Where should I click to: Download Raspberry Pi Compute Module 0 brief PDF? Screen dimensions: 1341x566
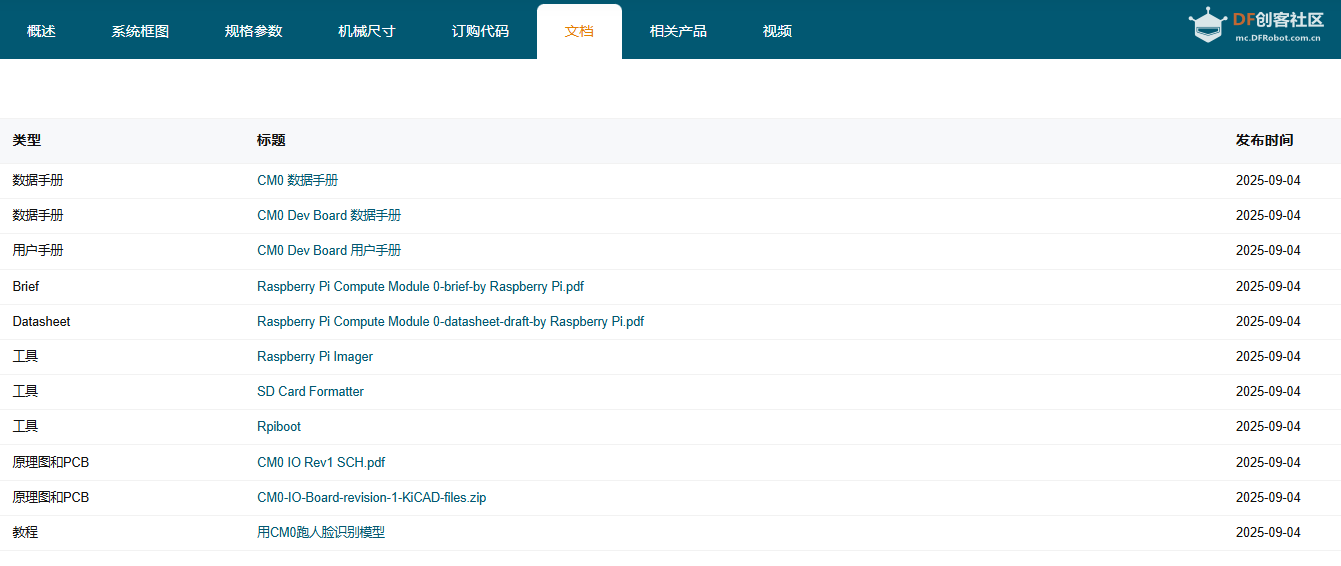tap(420, 286)
